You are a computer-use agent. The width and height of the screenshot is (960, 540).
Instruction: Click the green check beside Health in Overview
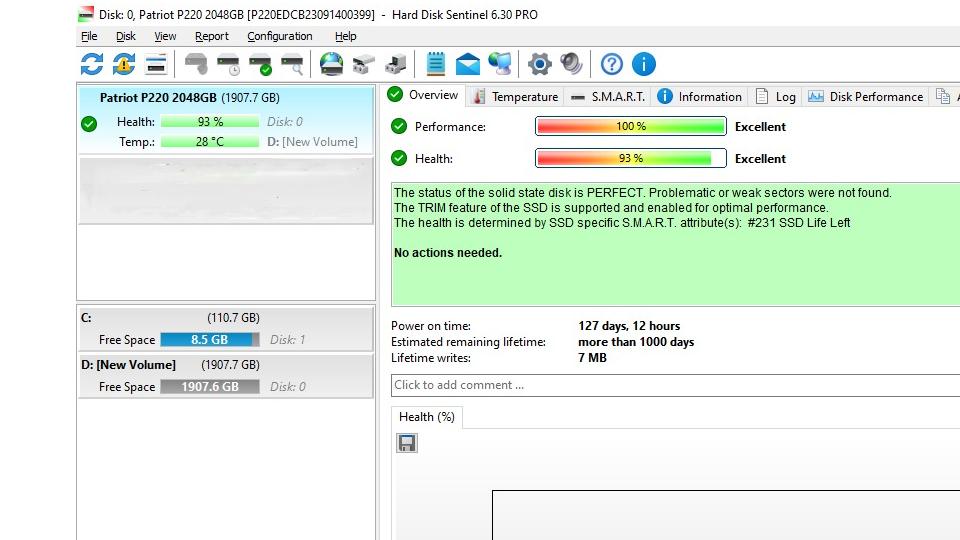click(399, 158)
